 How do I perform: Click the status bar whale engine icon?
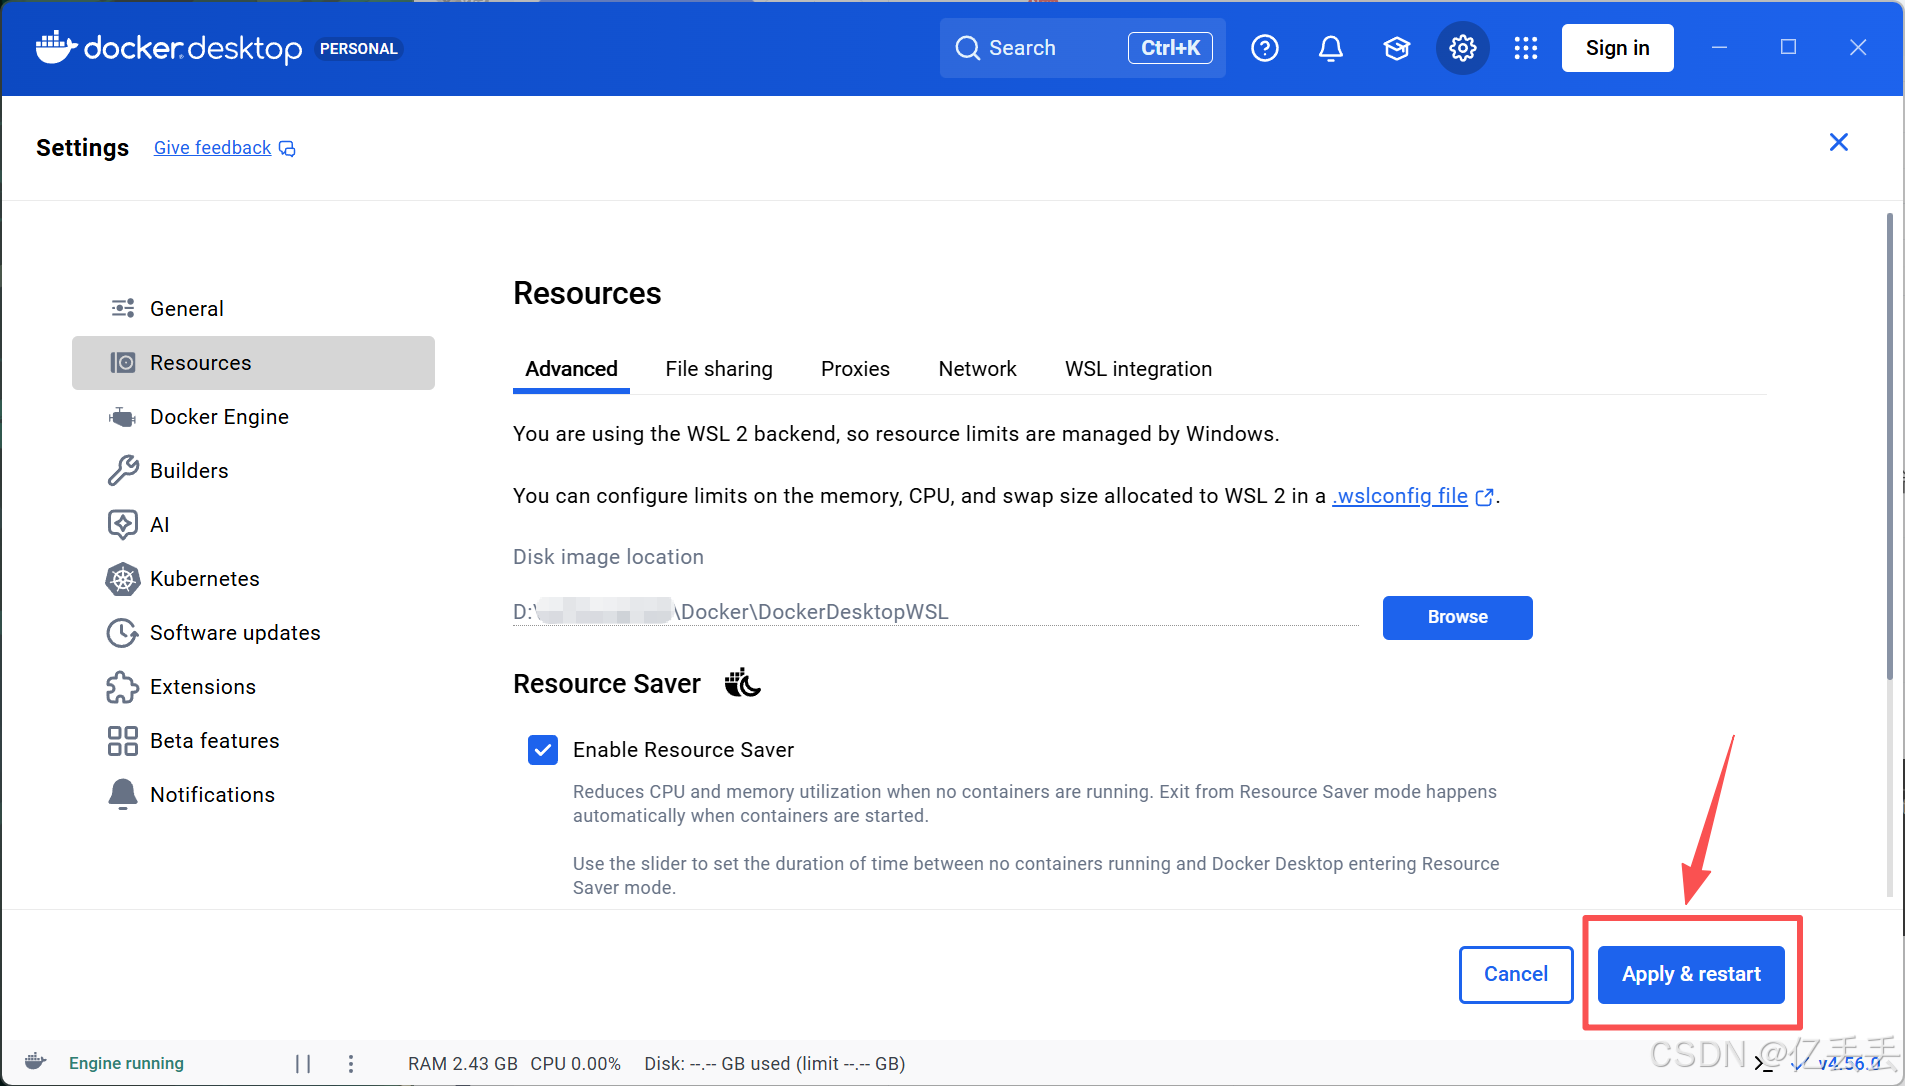pyautogui.click(x=36, y=1062)
